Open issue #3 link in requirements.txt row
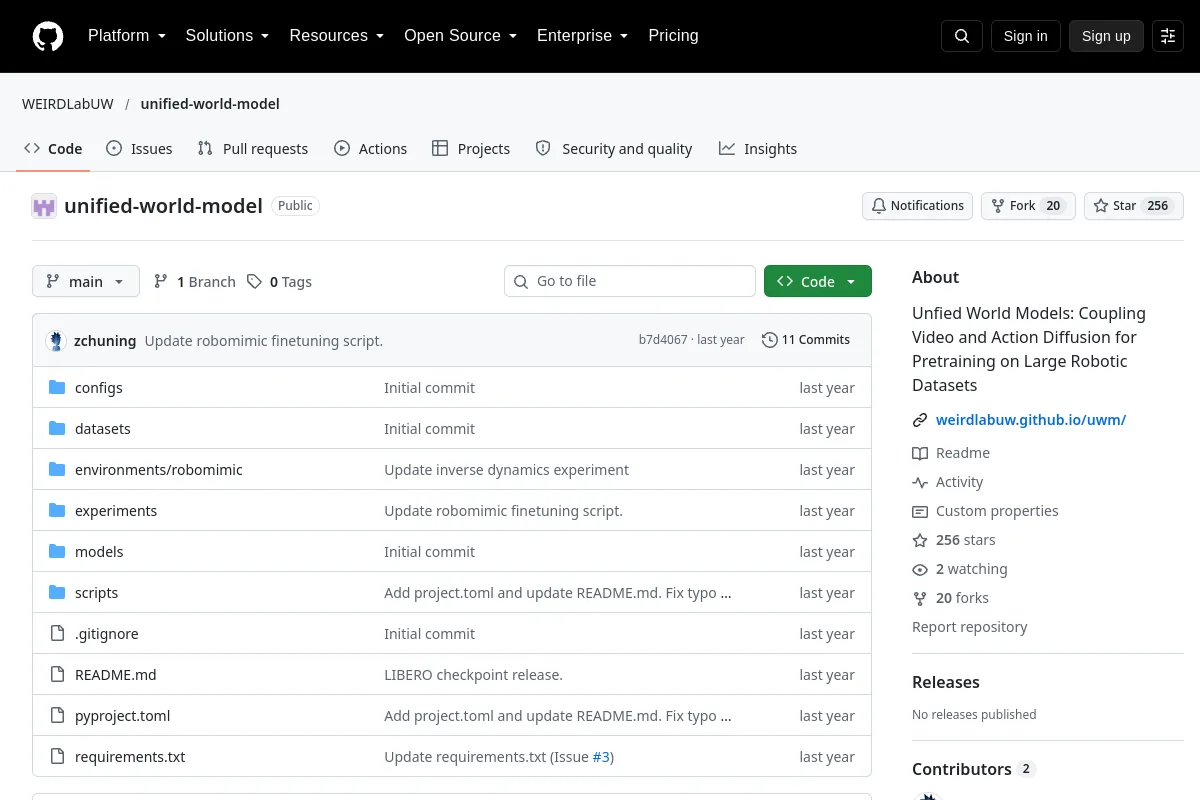 coord(601,757)
